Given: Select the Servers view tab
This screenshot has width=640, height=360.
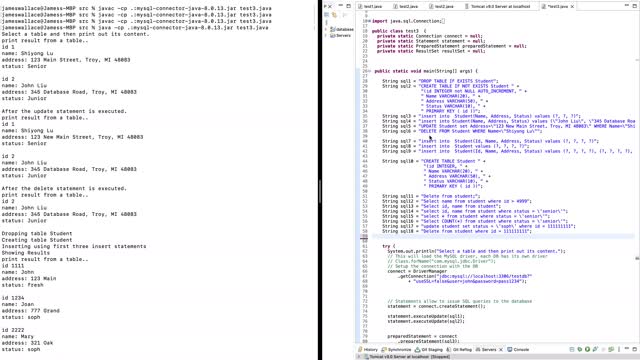Looking at the screenshot, I should coord(486,350).
